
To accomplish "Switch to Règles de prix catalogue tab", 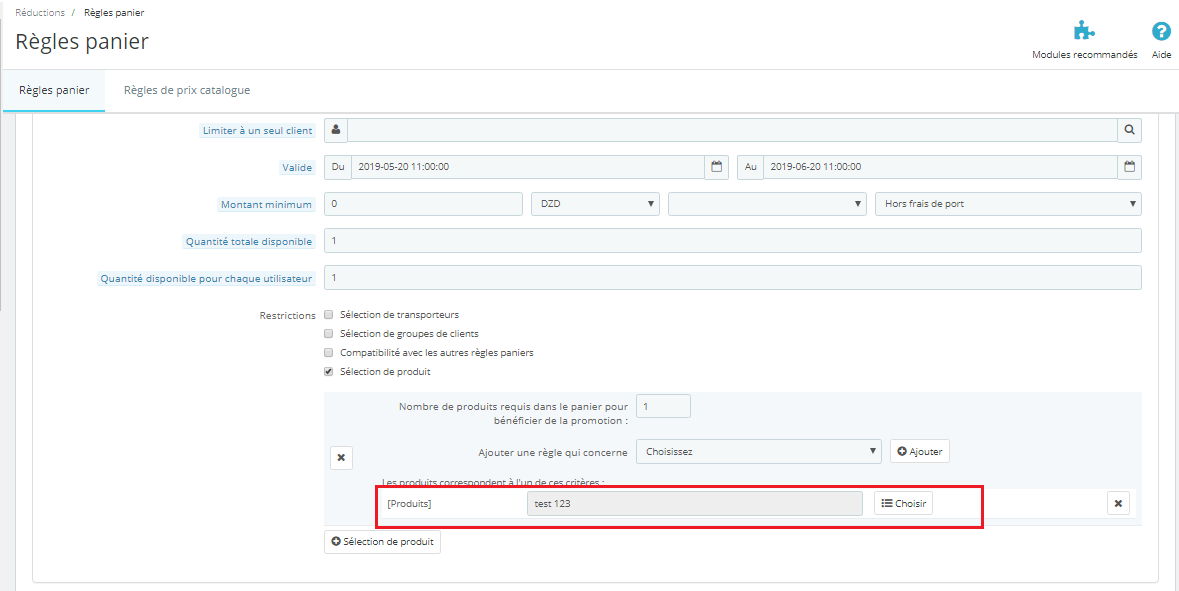I will tap(186, 90).
